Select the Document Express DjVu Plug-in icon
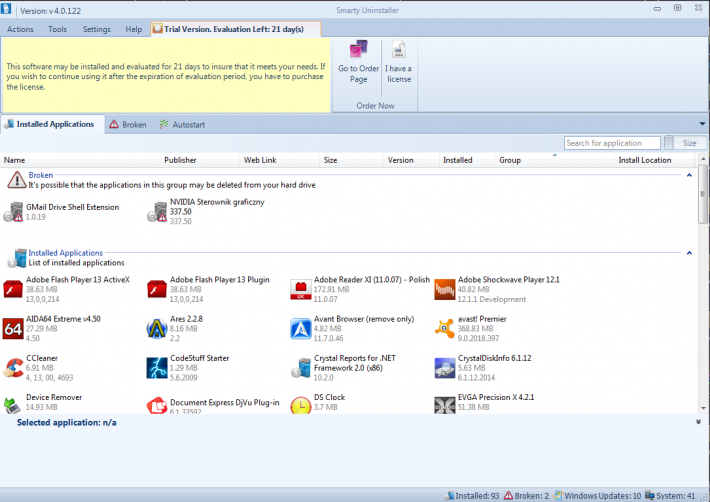This screenshot has height=502, width=710. [157, 405]
